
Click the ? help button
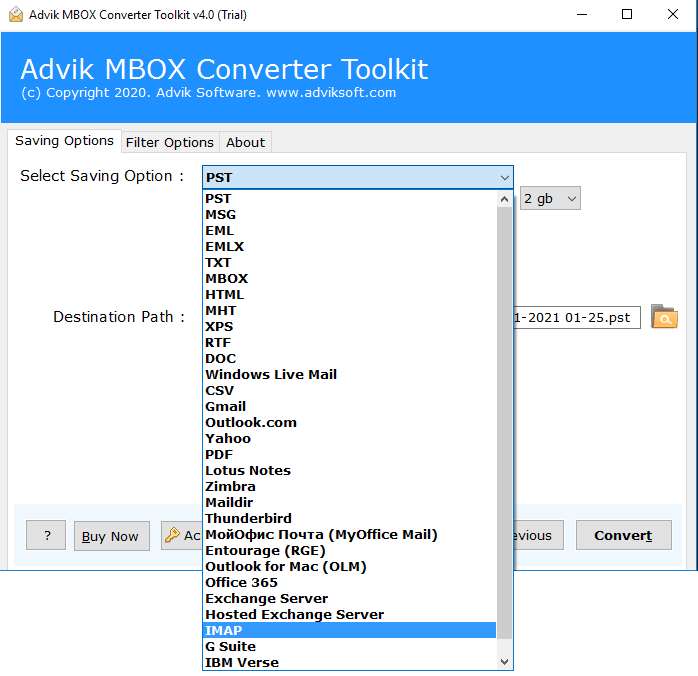pos(46,535)
